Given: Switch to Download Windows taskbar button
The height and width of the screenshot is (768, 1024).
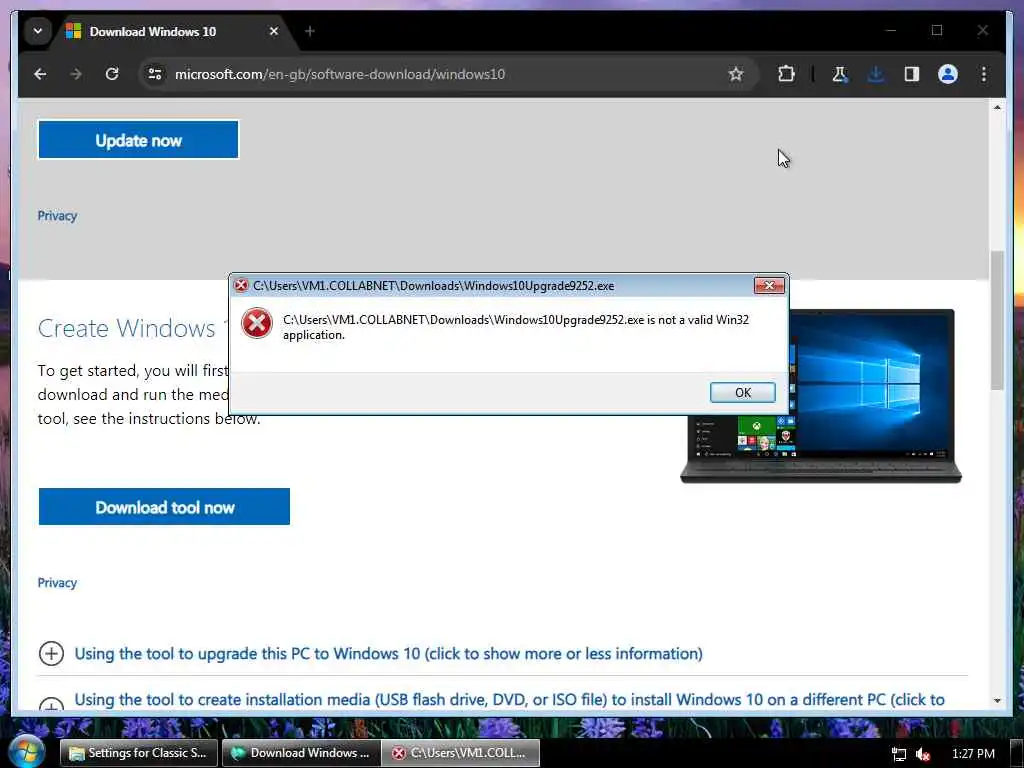Looking at the screenshot, I should tap(302, 753).
